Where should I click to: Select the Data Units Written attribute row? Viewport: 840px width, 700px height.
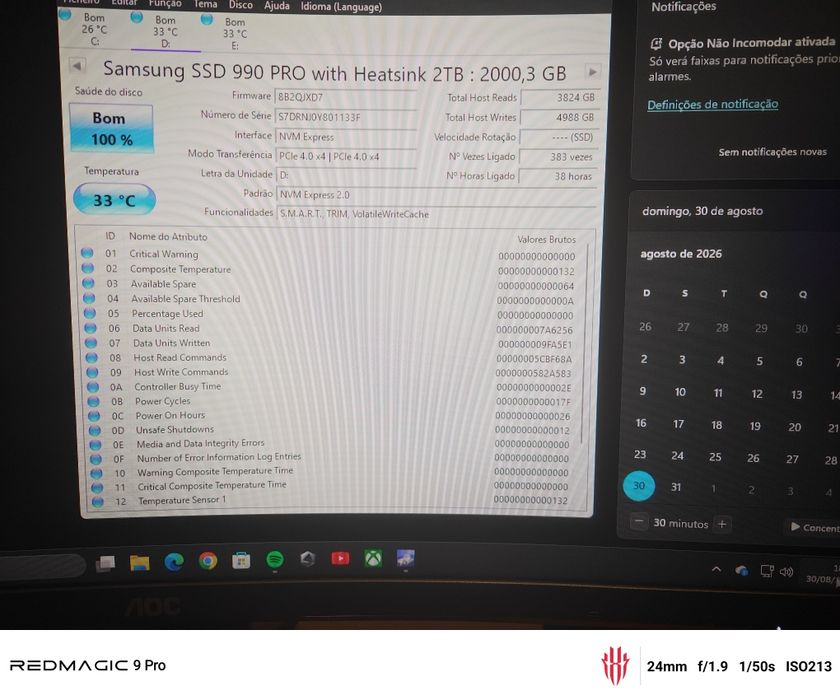click(x=329, y=343)
